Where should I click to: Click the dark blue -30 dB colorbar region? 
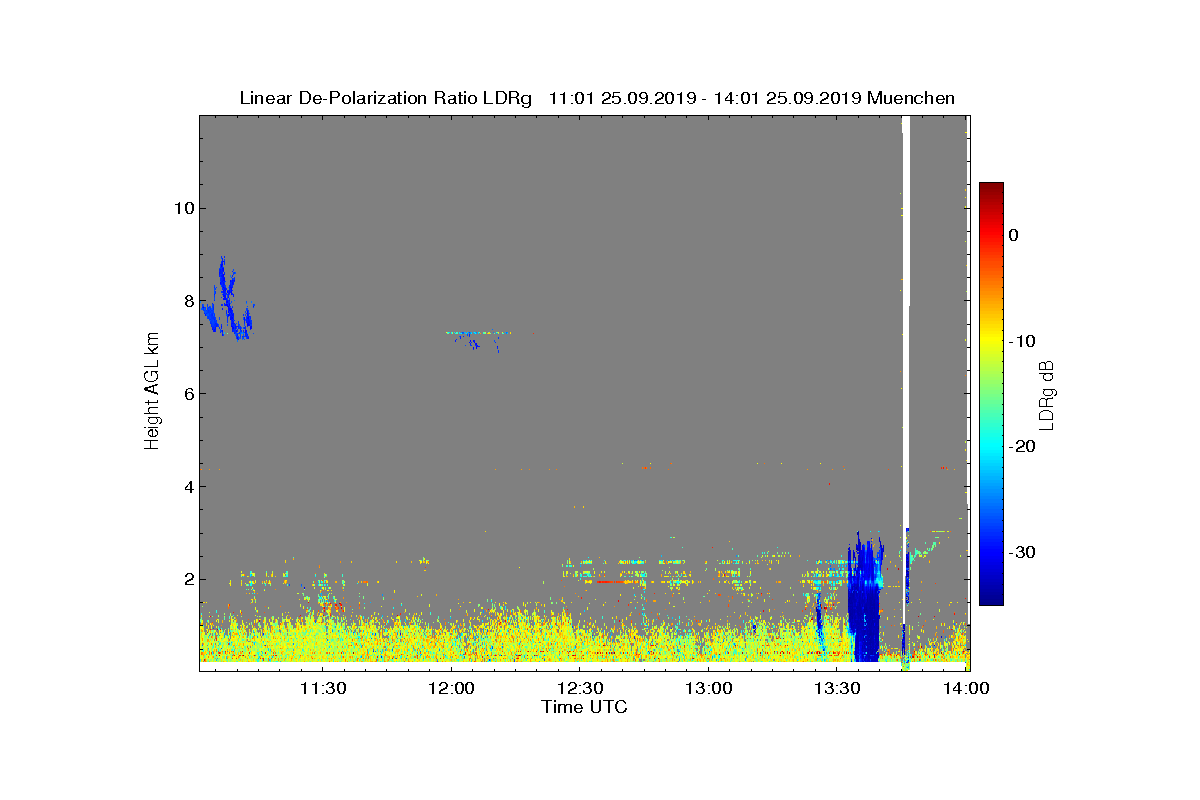pos(991,553)
